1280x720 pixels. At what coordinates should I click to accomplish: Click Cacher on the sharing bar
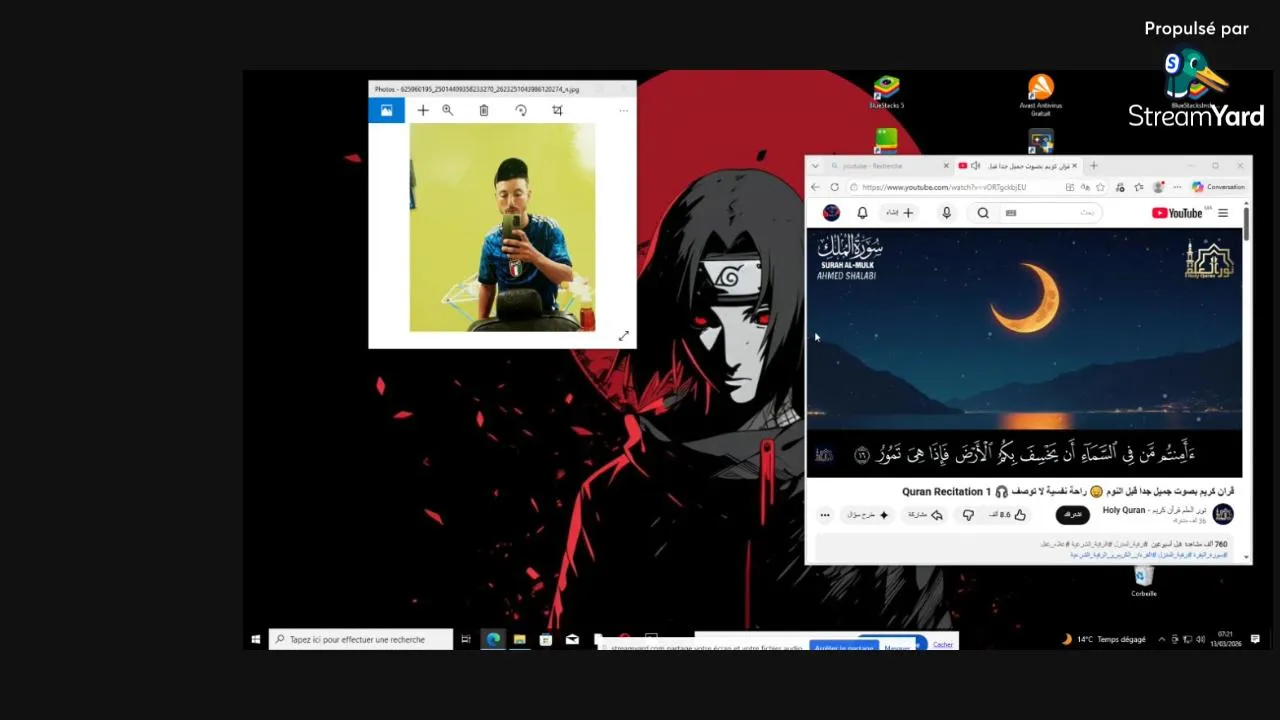pyautogui.click(x=943, y=645)
